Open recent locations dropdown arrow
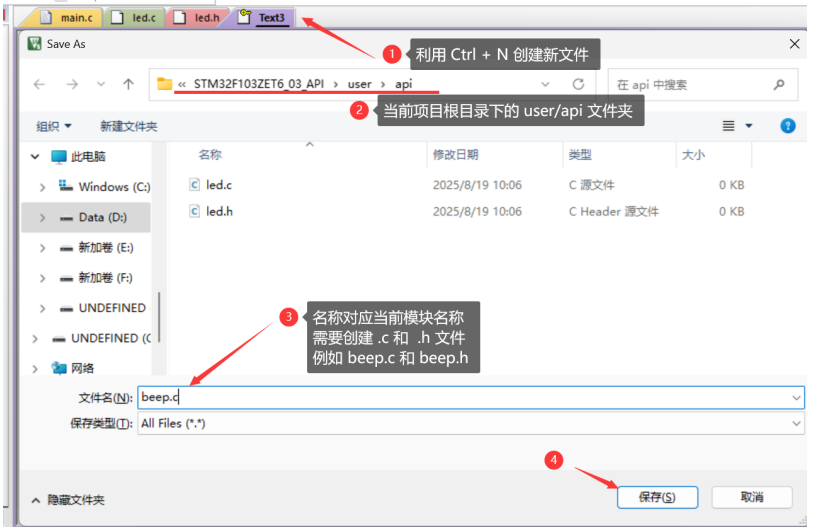822x529 pixels. [101, 84]
